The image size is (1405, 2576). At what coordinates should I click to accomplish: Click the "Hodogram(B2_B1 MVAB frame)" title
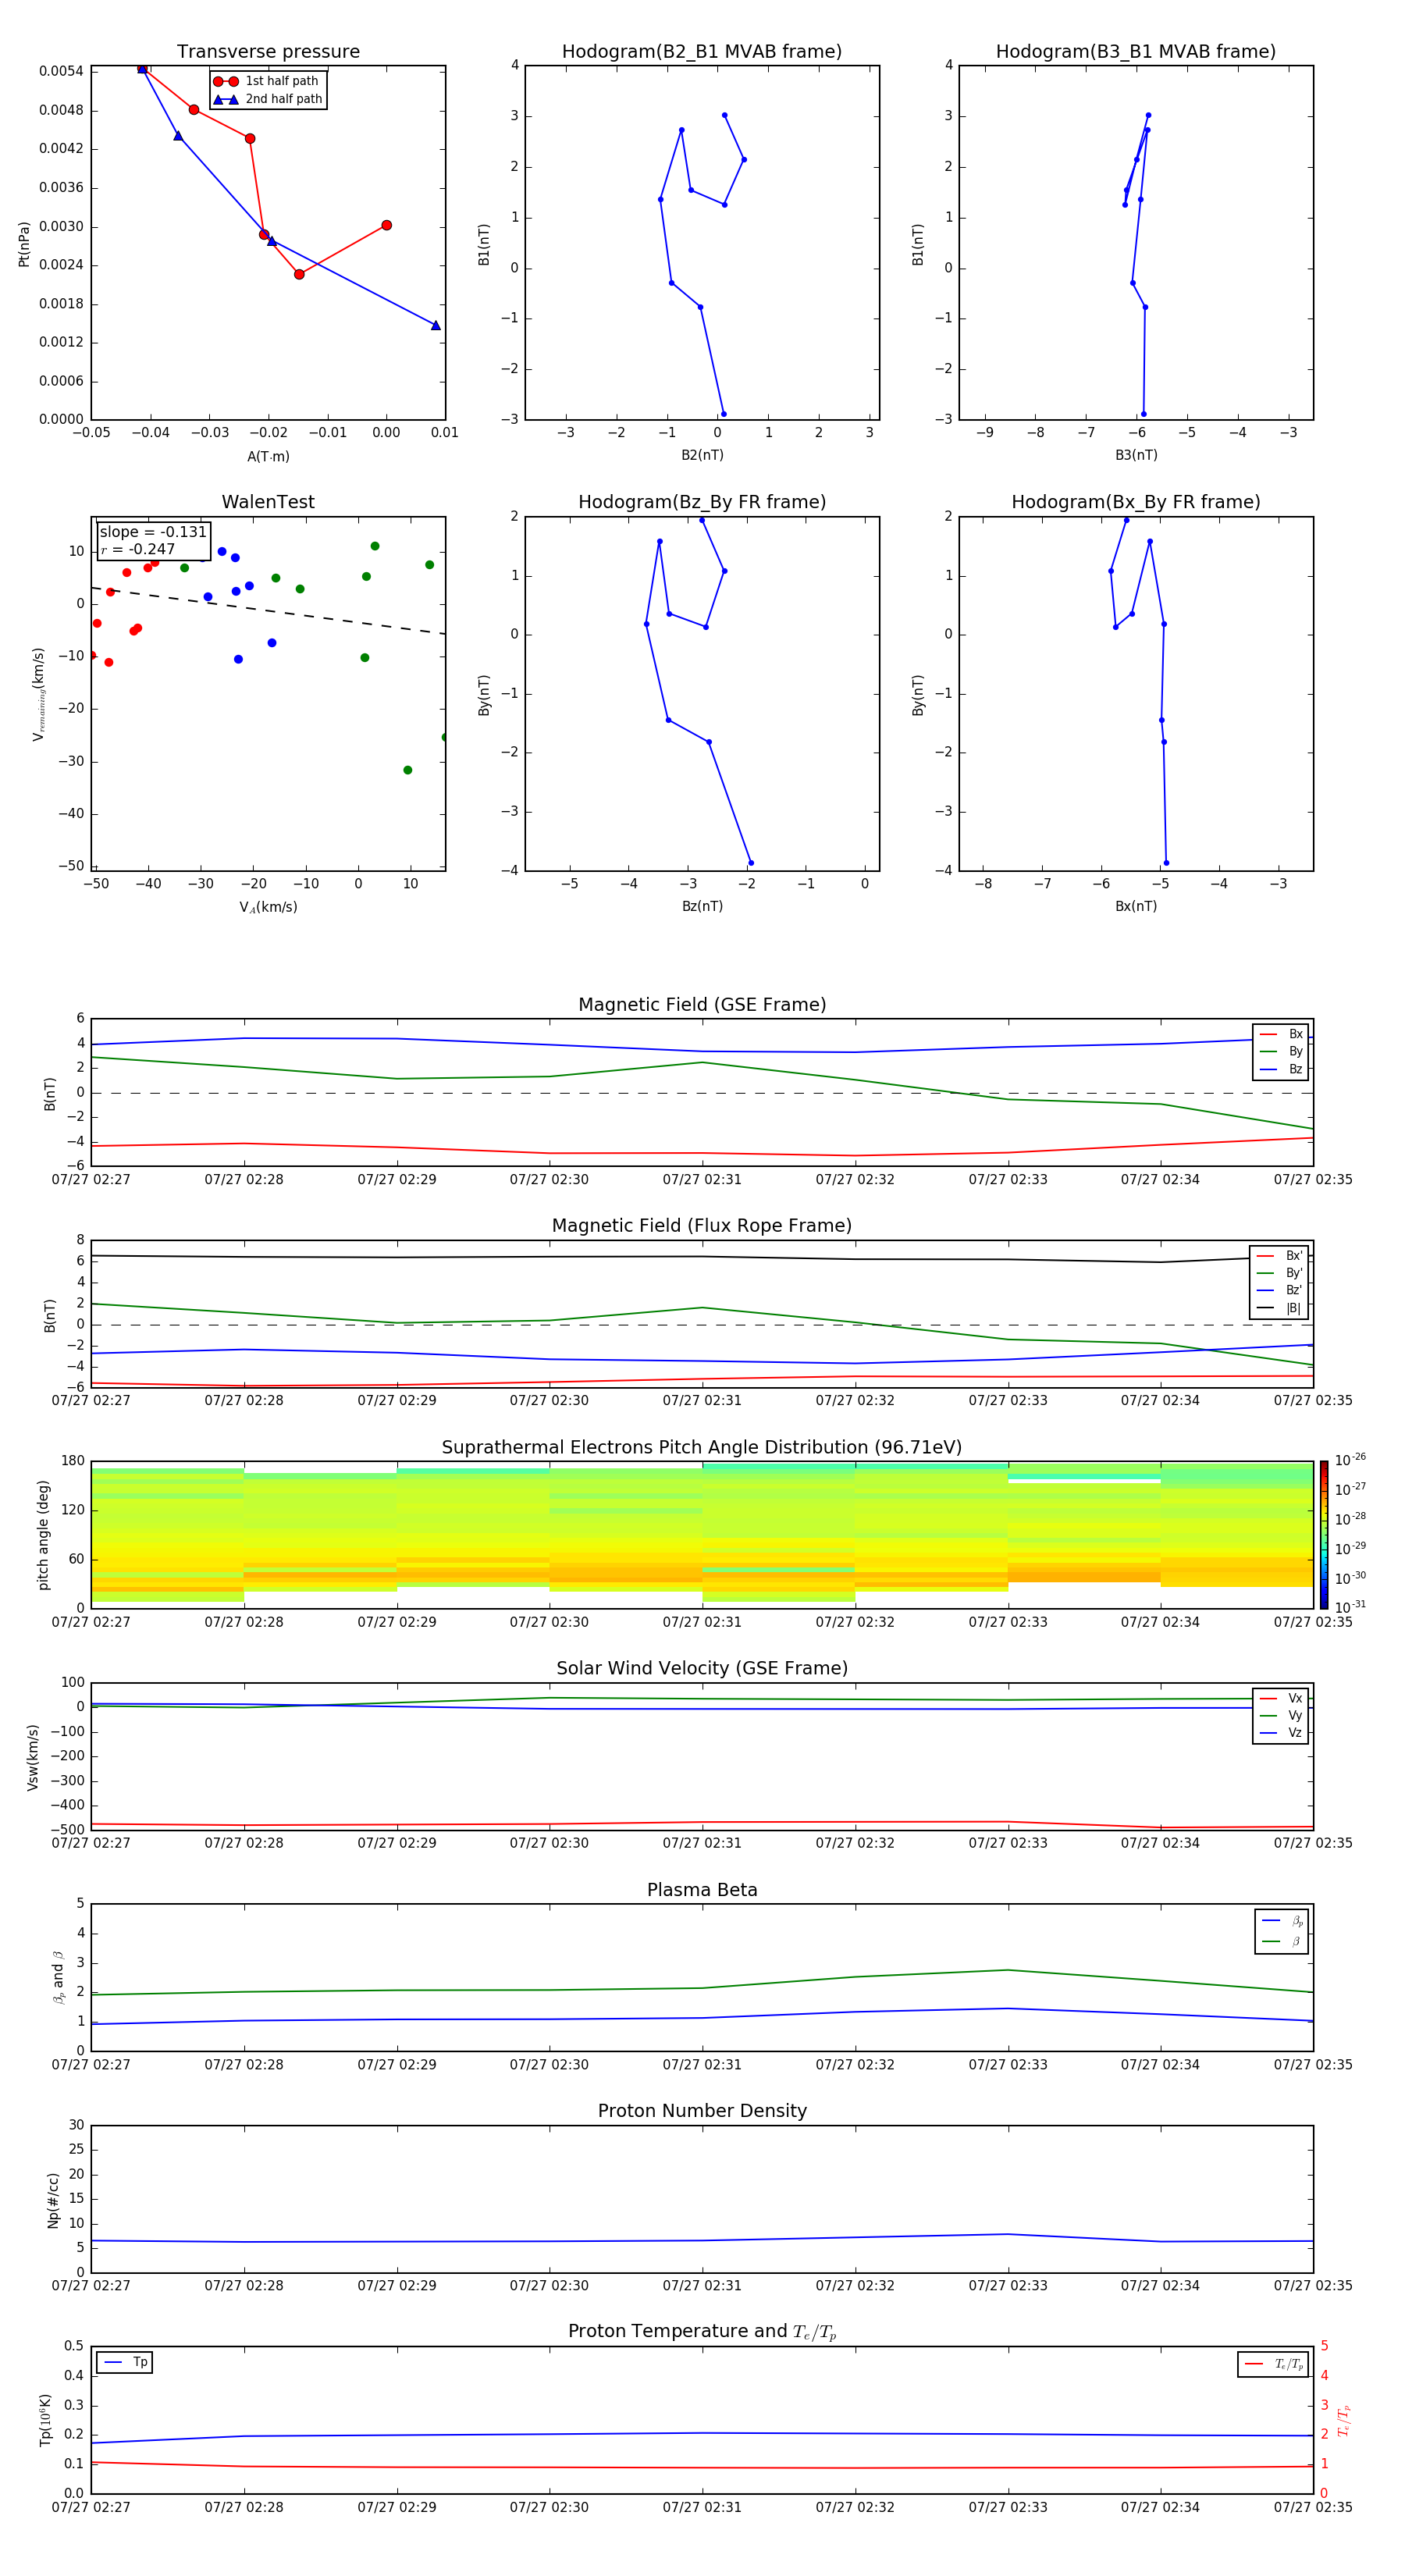[702, 52]
